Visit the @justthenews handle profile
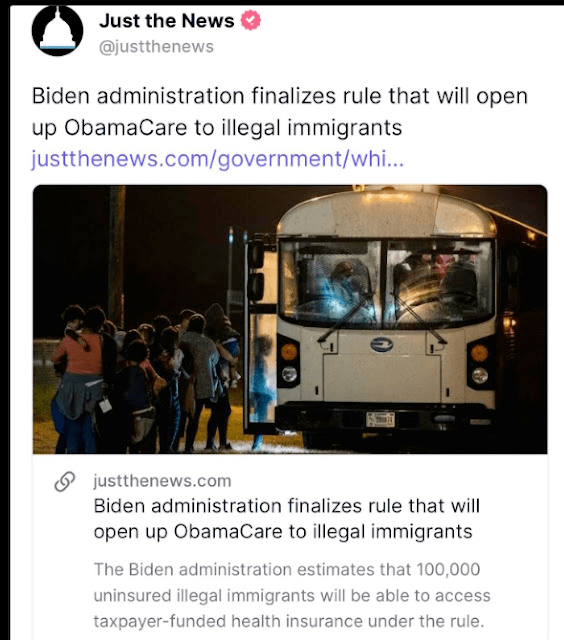The width and height of the screenshot is (564, 640). [x=156, y=47]
